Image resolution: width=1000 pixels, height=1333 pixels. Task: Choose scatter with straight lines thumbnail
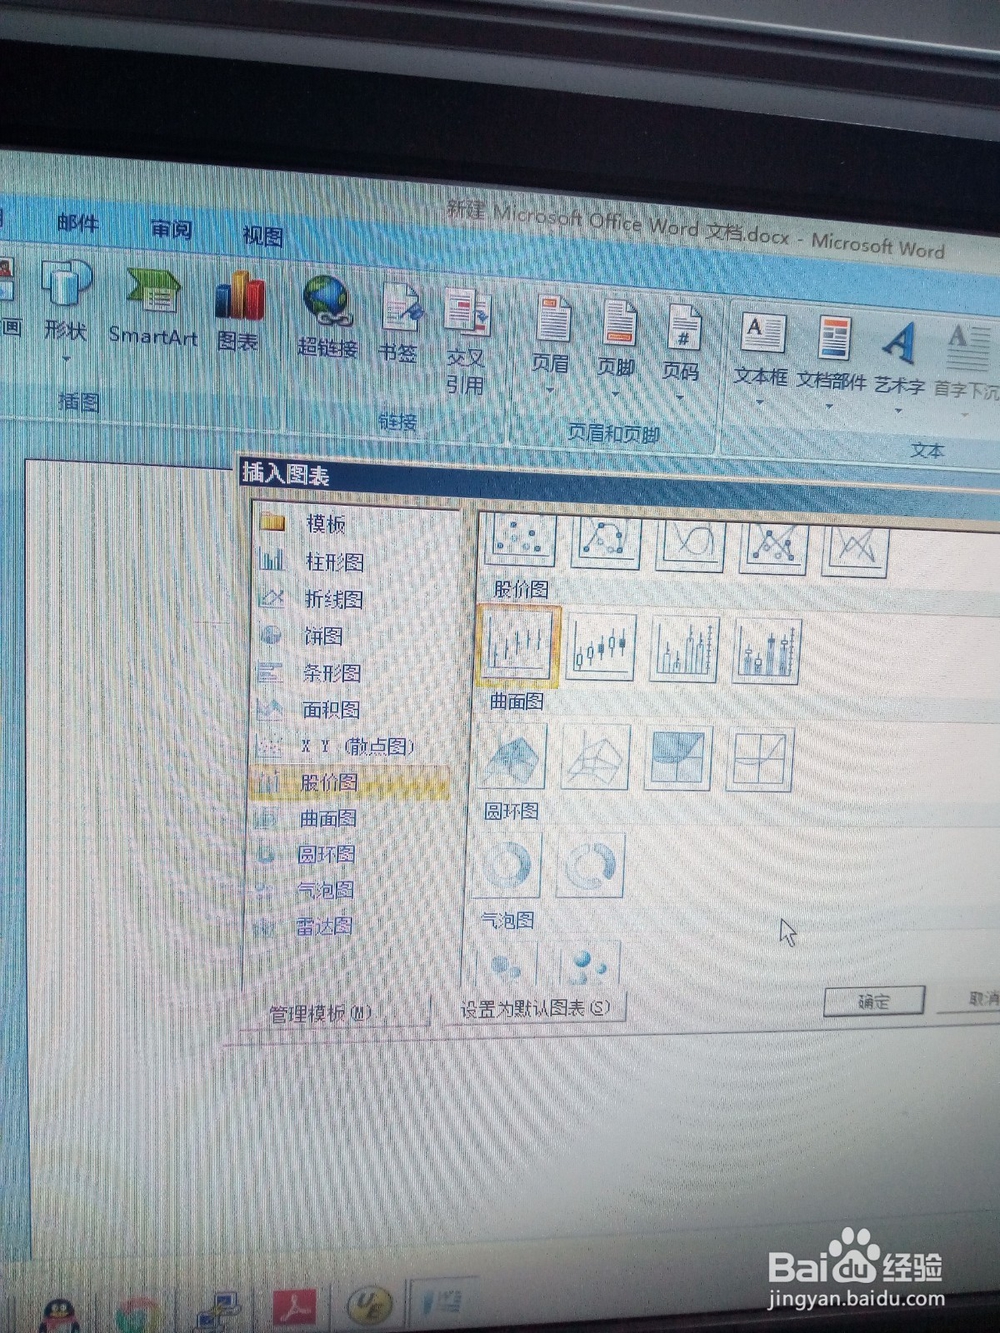[x=856, y=550]
